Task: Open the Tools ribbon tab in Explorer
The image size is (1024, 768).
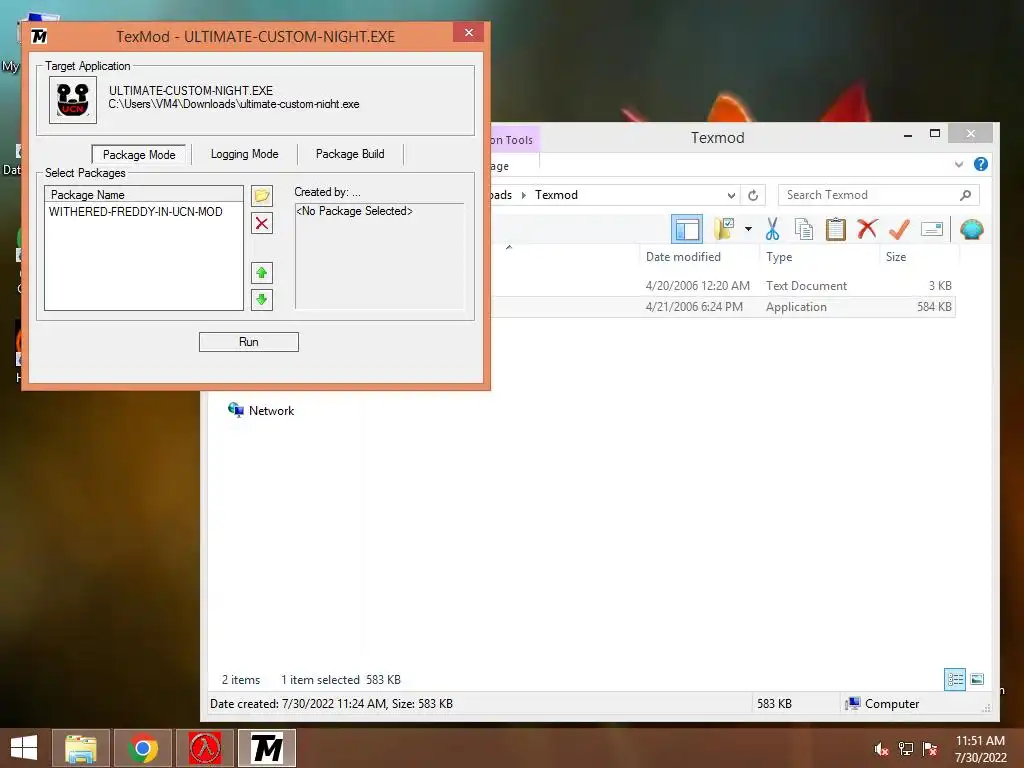Action: coord(514,140)
